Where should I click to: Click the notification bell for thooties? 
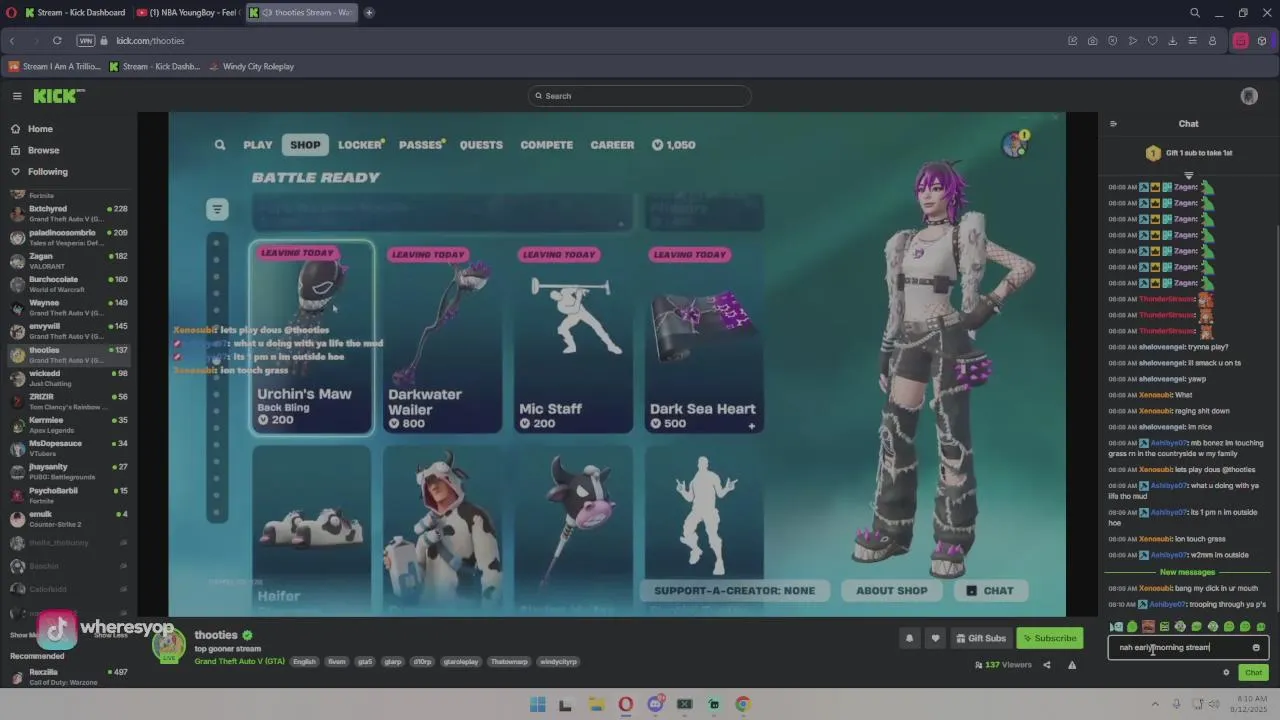coord(909,638)
